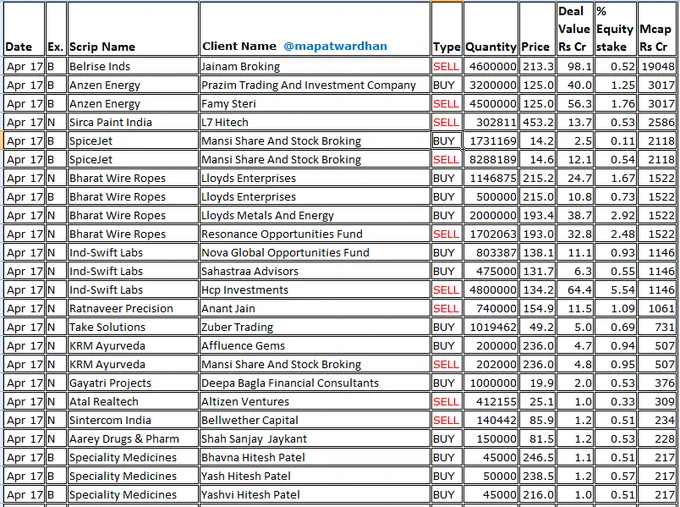Viewport: 680px width, 507px height.
Task: Click the 'Sahastraa Advisors' cell
Action: (315, 271)
